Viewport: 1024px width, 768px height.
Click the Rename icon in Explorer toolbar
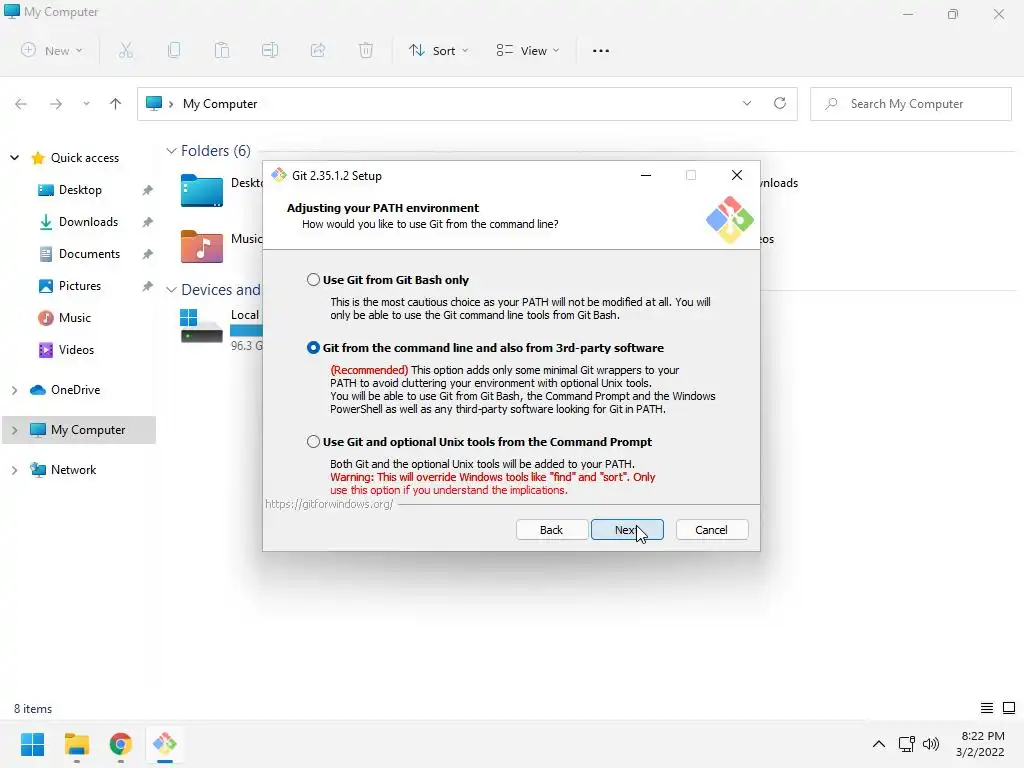point(270,50)
